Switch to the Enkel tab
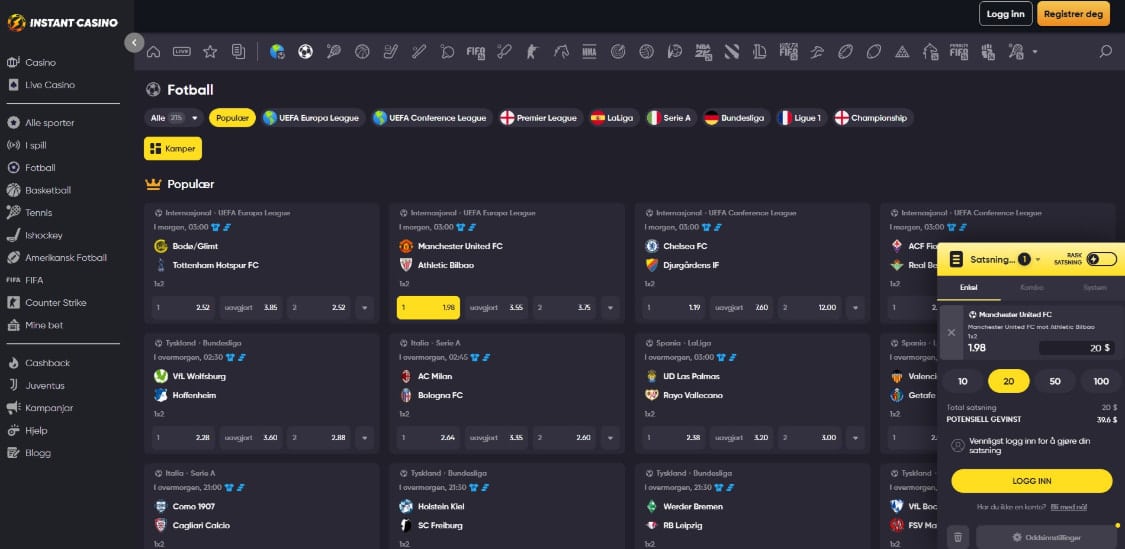This screenshot has width=1125, height=549. (x=969, y=287)
